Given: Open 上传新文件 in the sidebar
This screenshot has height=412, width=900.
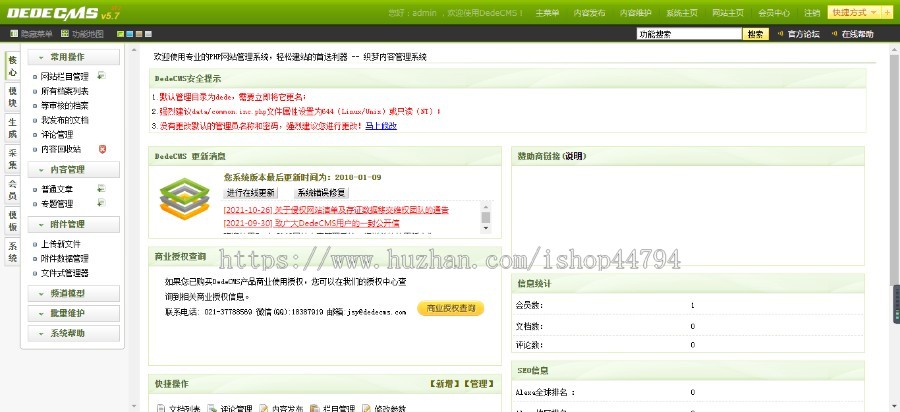Looking at the screenshot, I should pos(61,244).
